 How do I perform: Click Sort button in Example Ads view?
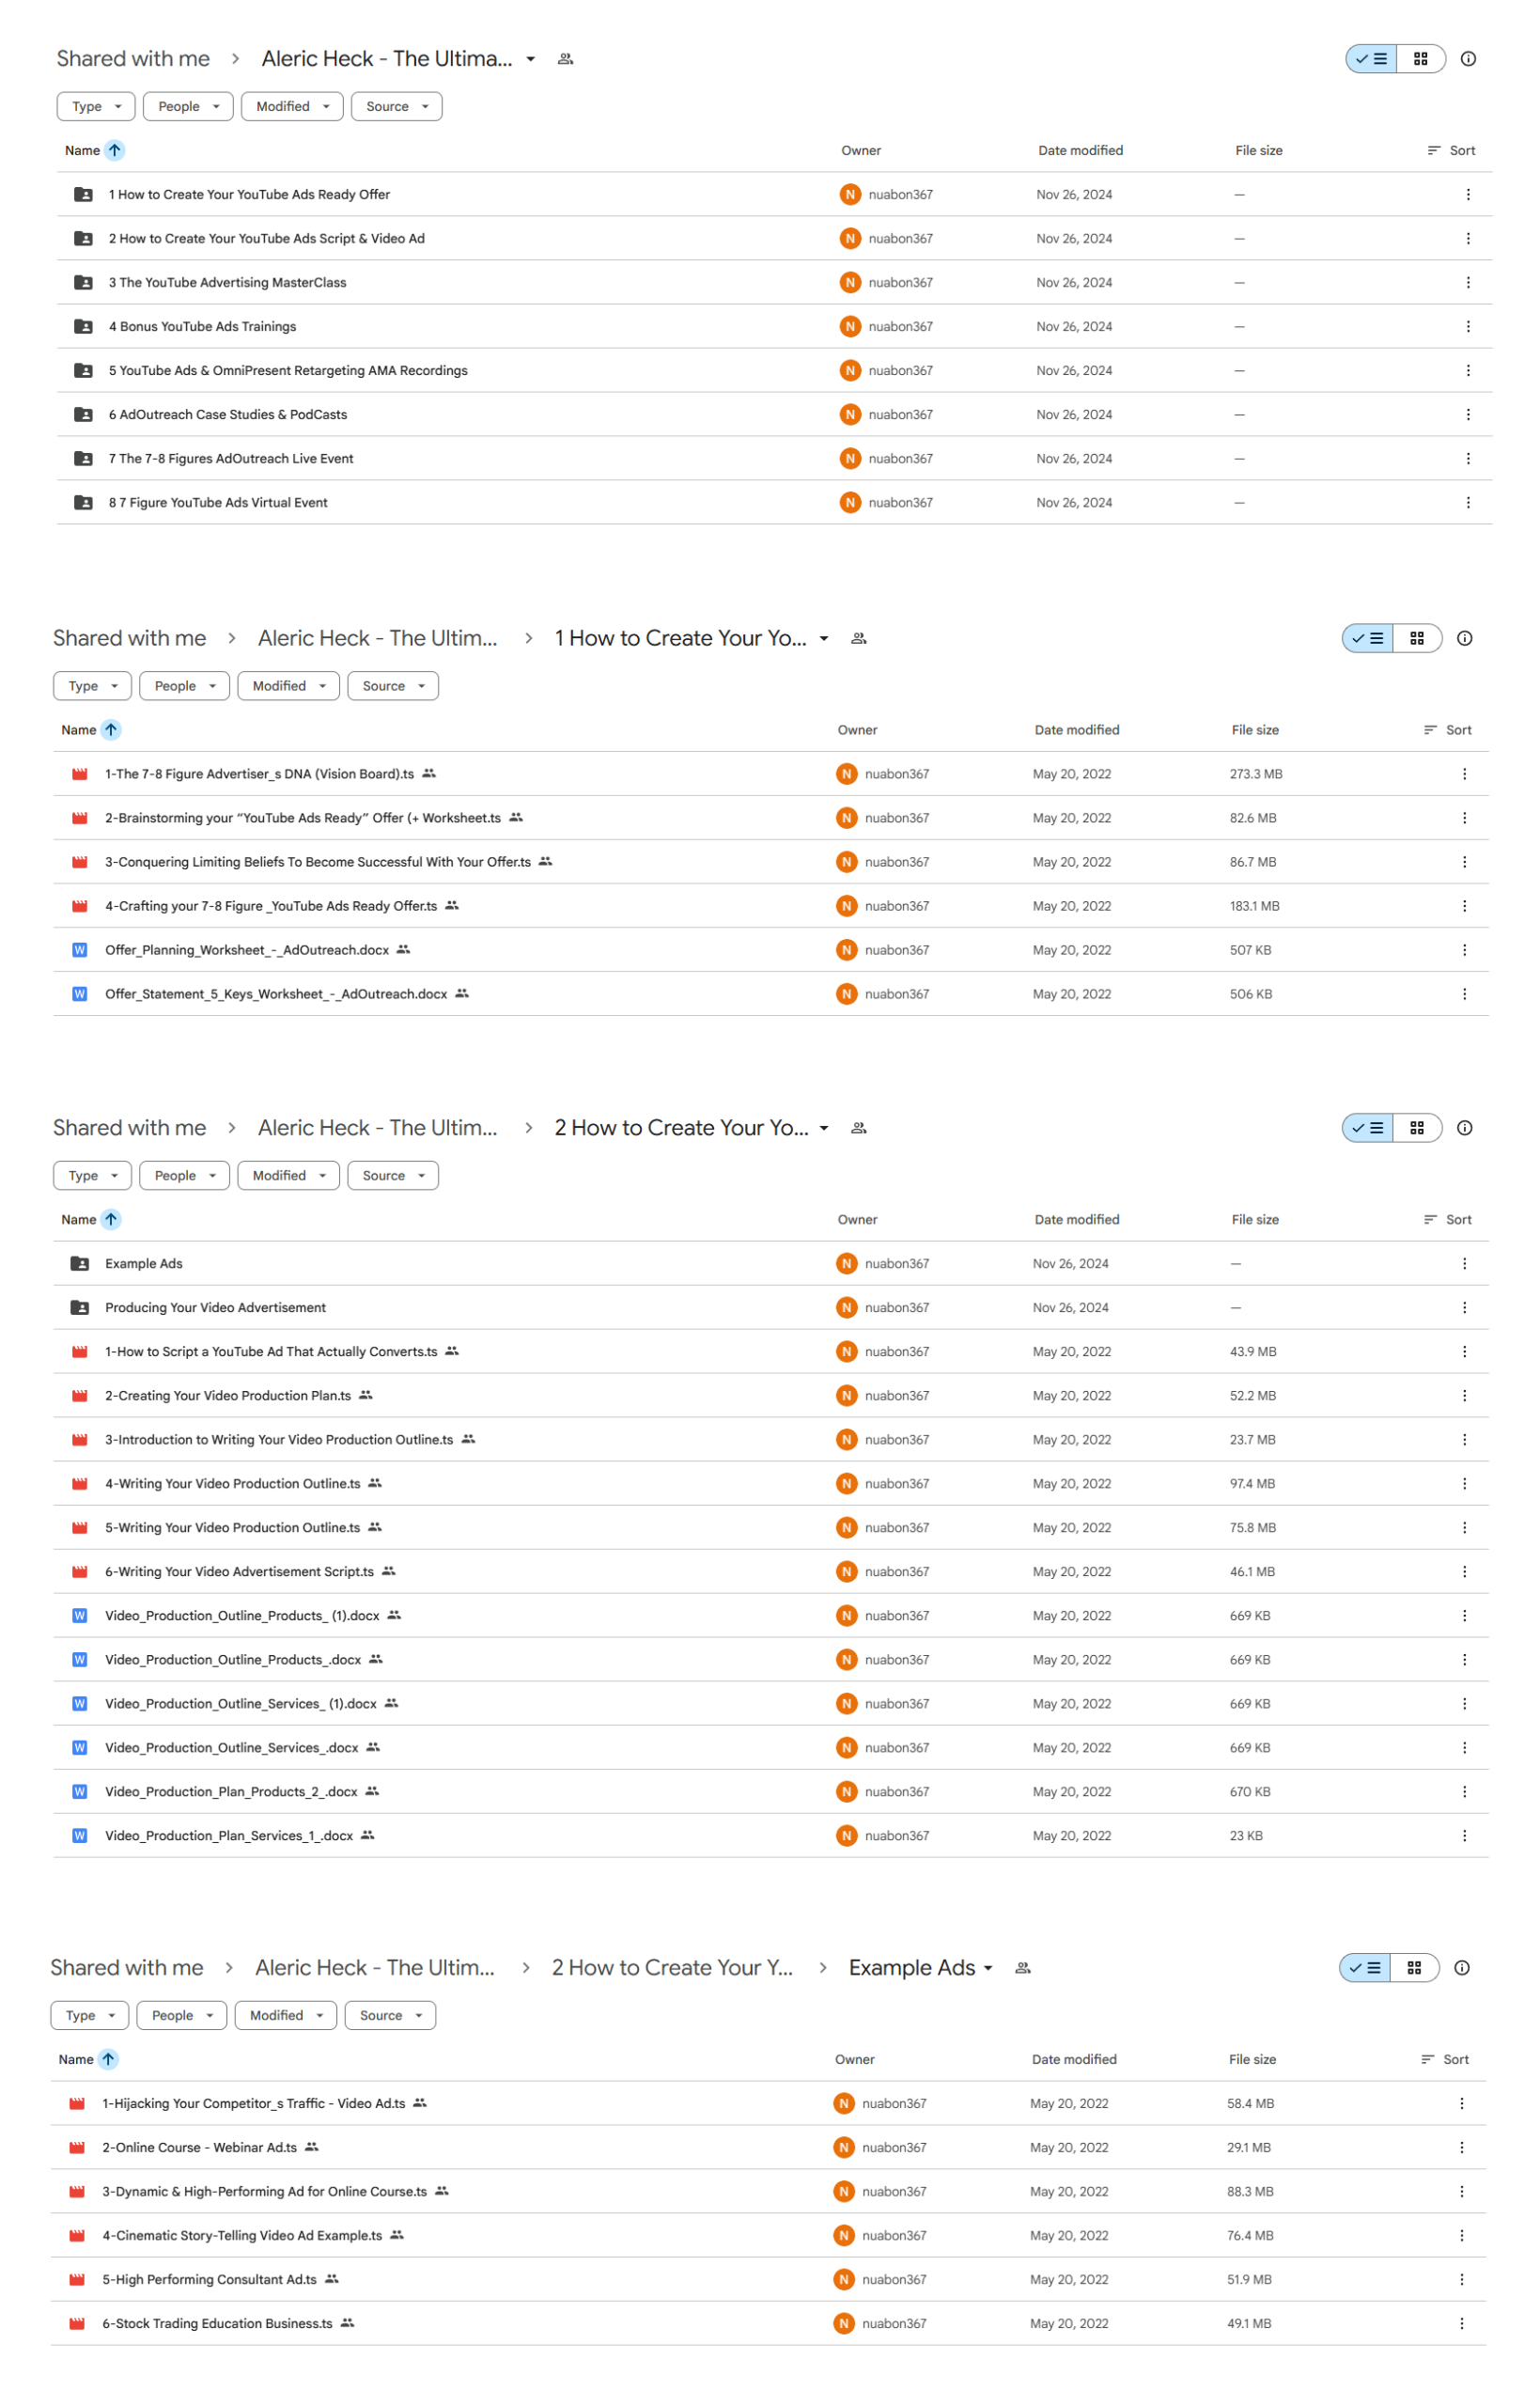click(1443, 2058)
